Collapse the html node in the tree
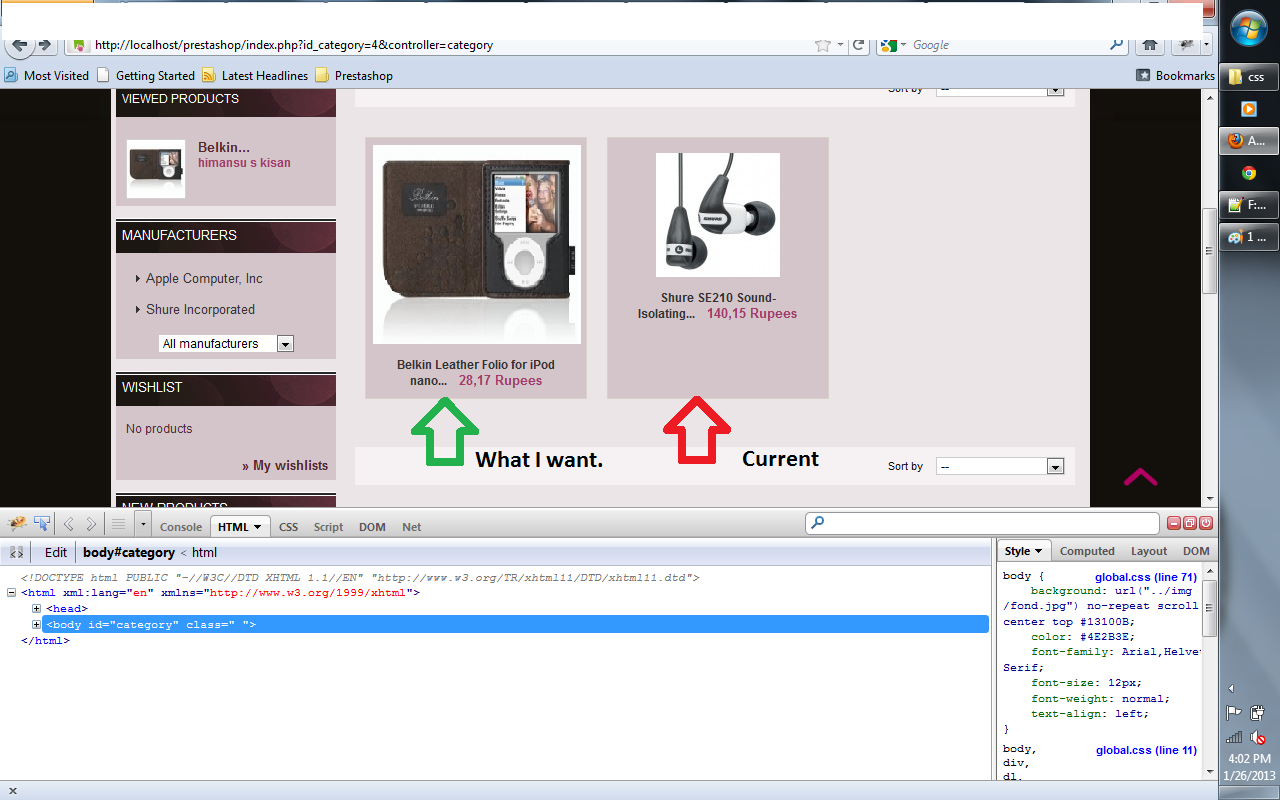Screen dimensions: 1280x800 pos(11,593)
